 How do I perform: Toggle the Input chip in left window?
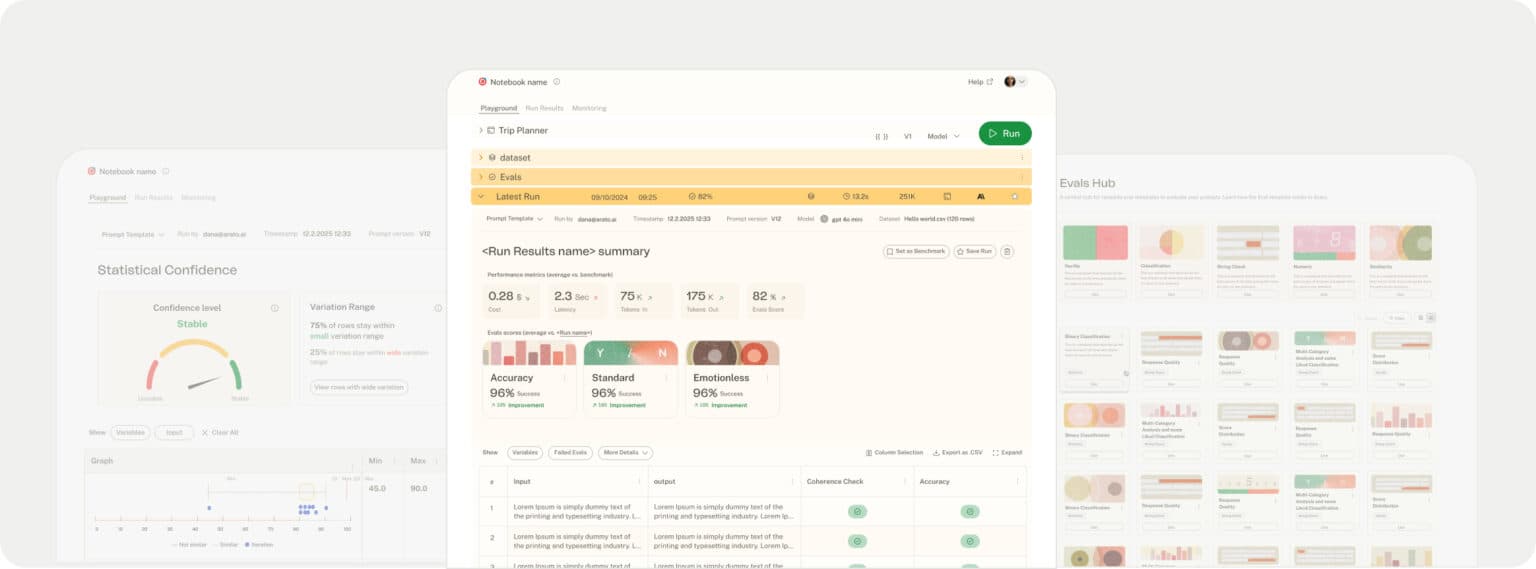tap(174, 432)
